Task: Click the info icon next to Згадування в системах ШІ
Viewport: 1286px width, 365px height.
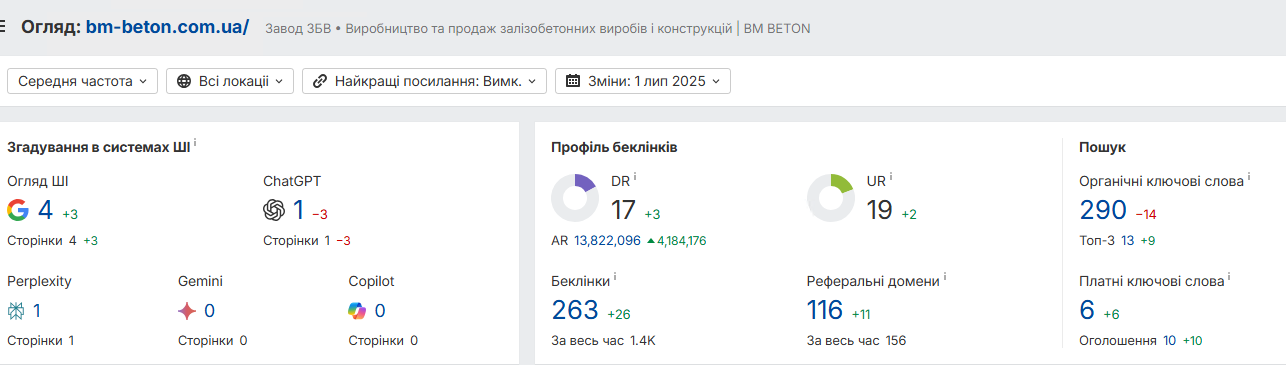Action: (195, 144)
